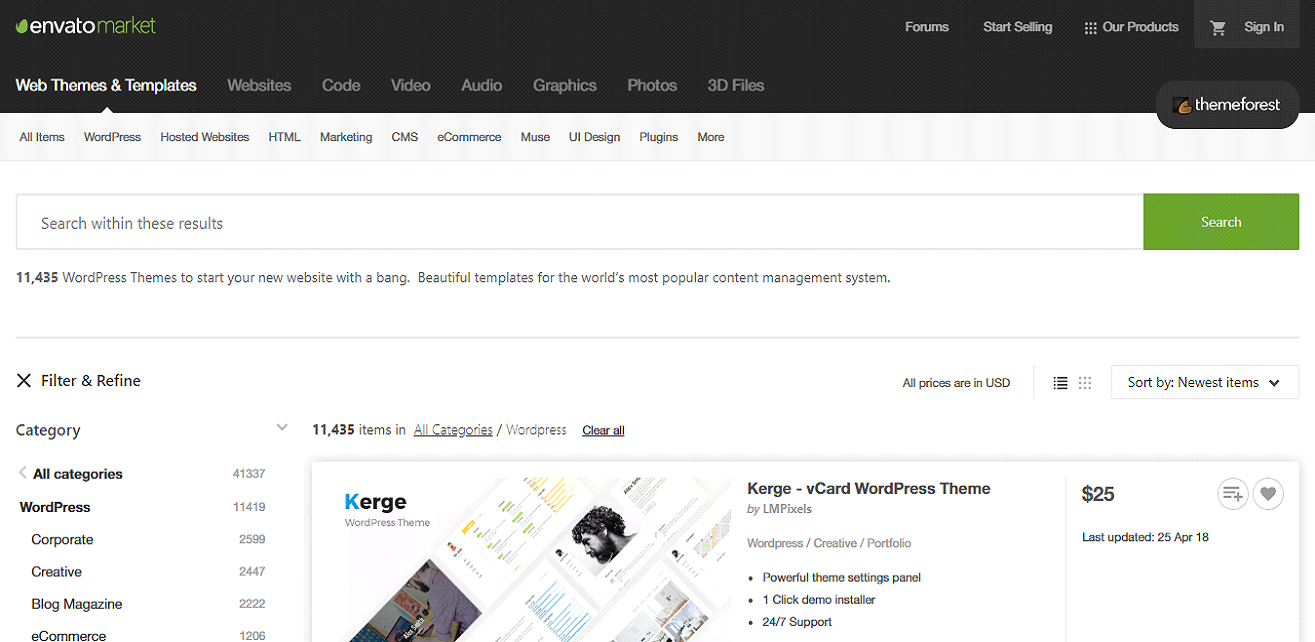This screenshot has height=642, width=1315.
Task: Select All categories in the sidebar
Action: coord(78,474)
